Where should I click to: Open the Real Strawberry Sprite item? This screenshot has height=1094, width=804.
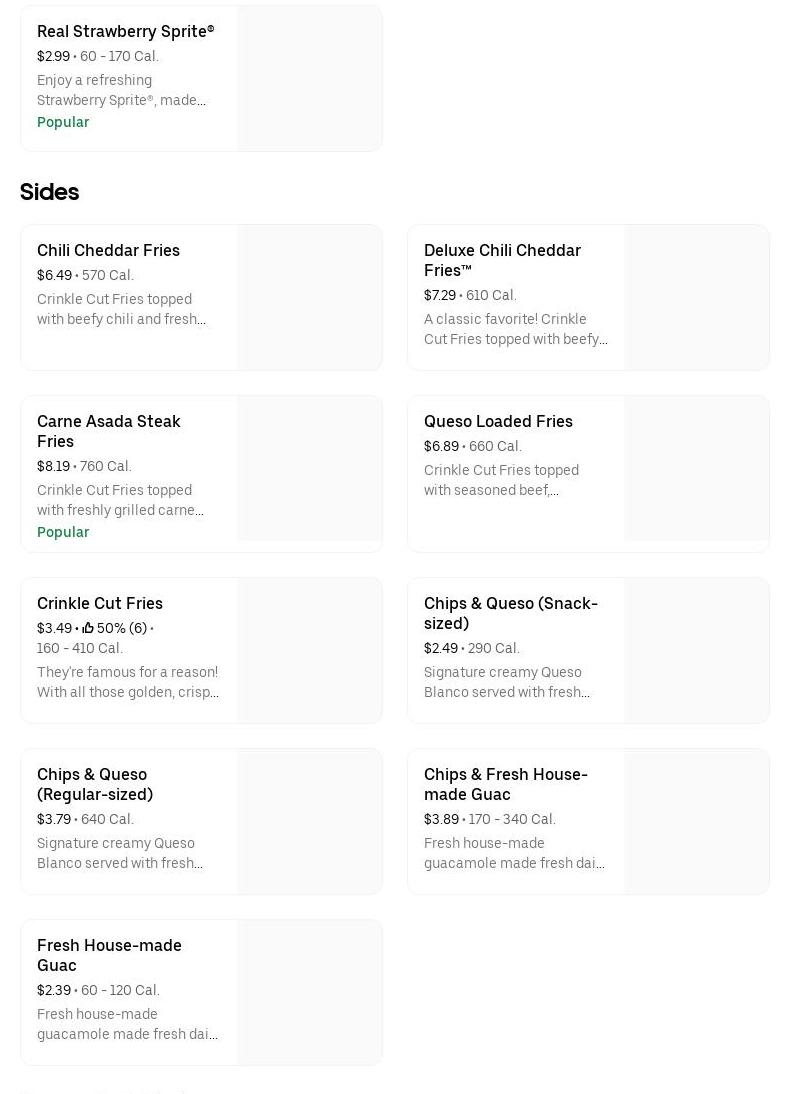[126, 32]
